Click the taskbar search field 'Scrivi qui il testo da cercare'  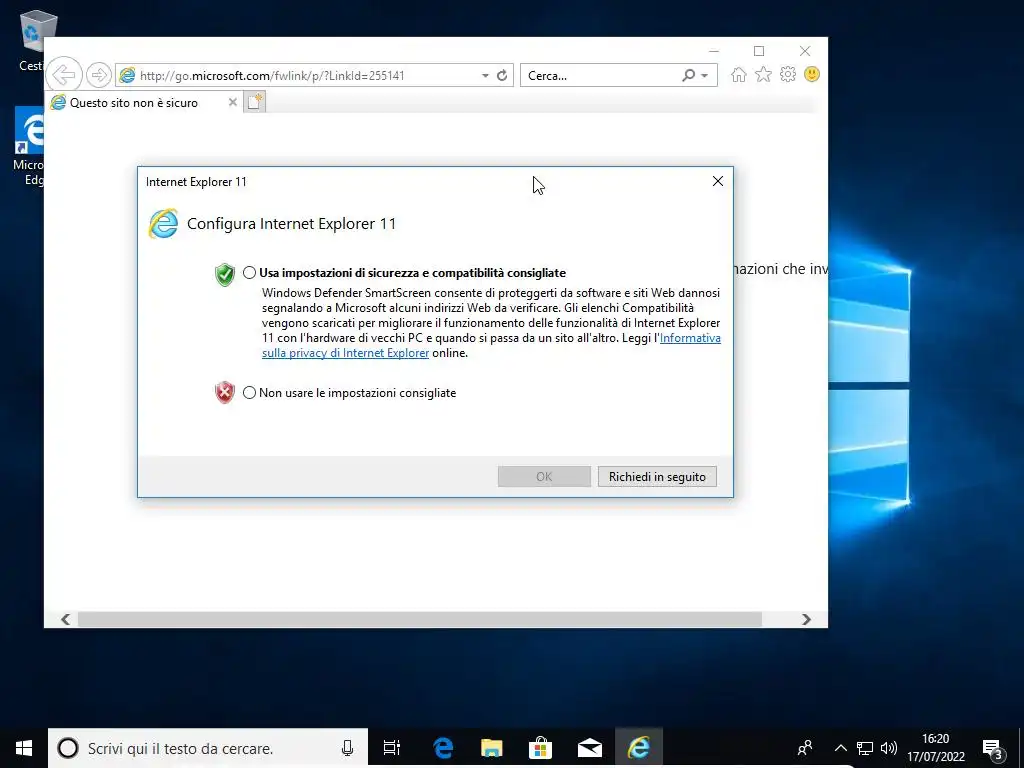[x=208, y=748]
